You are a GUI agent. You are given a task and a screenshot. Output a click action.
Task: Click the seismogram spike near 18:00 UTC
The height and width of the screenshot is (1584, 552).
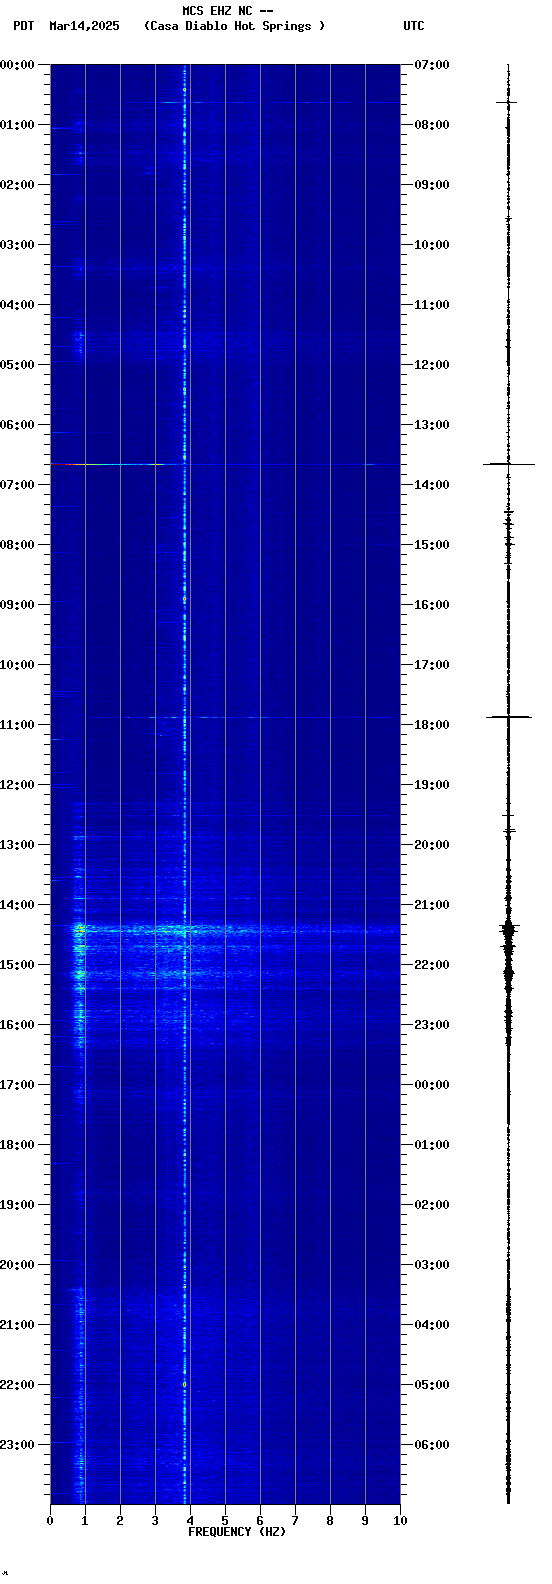508,717
